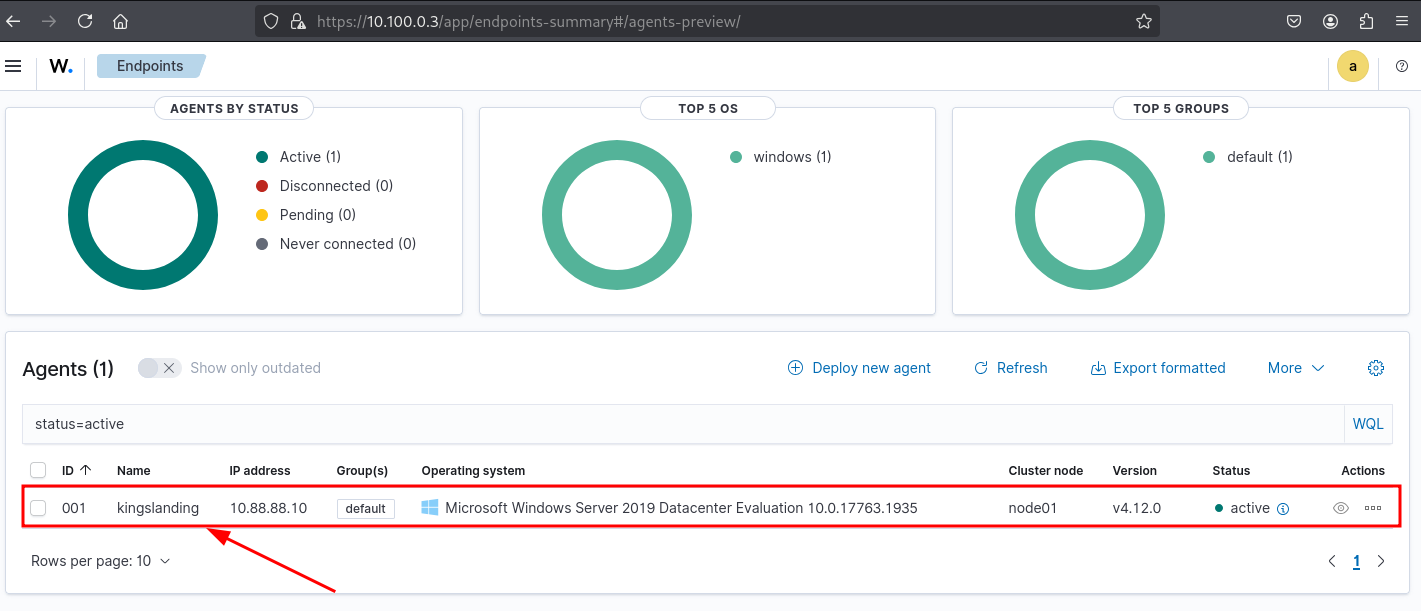Click the Agents by Status donut chart
Viewport: 1421px width, 611px height.
click(143, 215)
